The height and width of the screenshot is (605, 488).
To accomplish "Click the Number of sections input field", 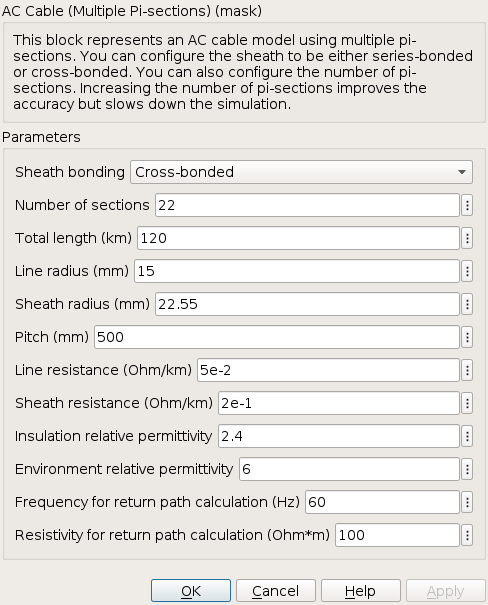I will coord(307,205).
